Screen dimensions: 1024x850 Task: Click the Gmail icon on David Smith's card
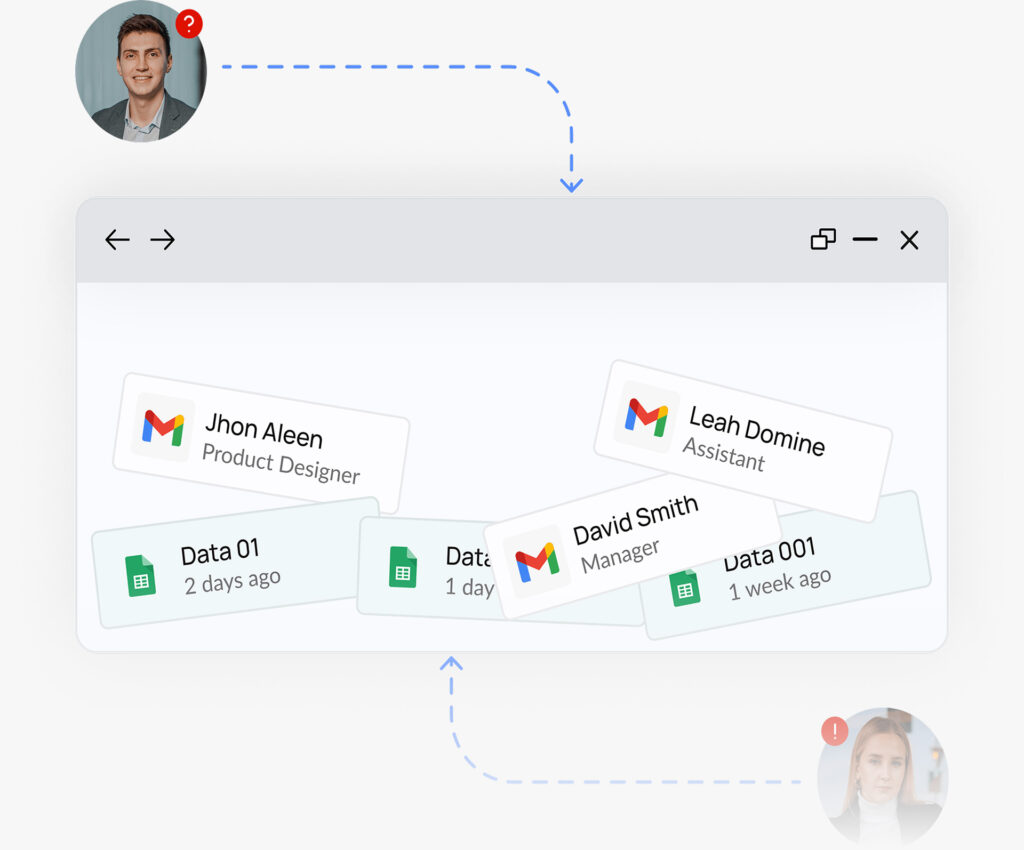[537, 563]
